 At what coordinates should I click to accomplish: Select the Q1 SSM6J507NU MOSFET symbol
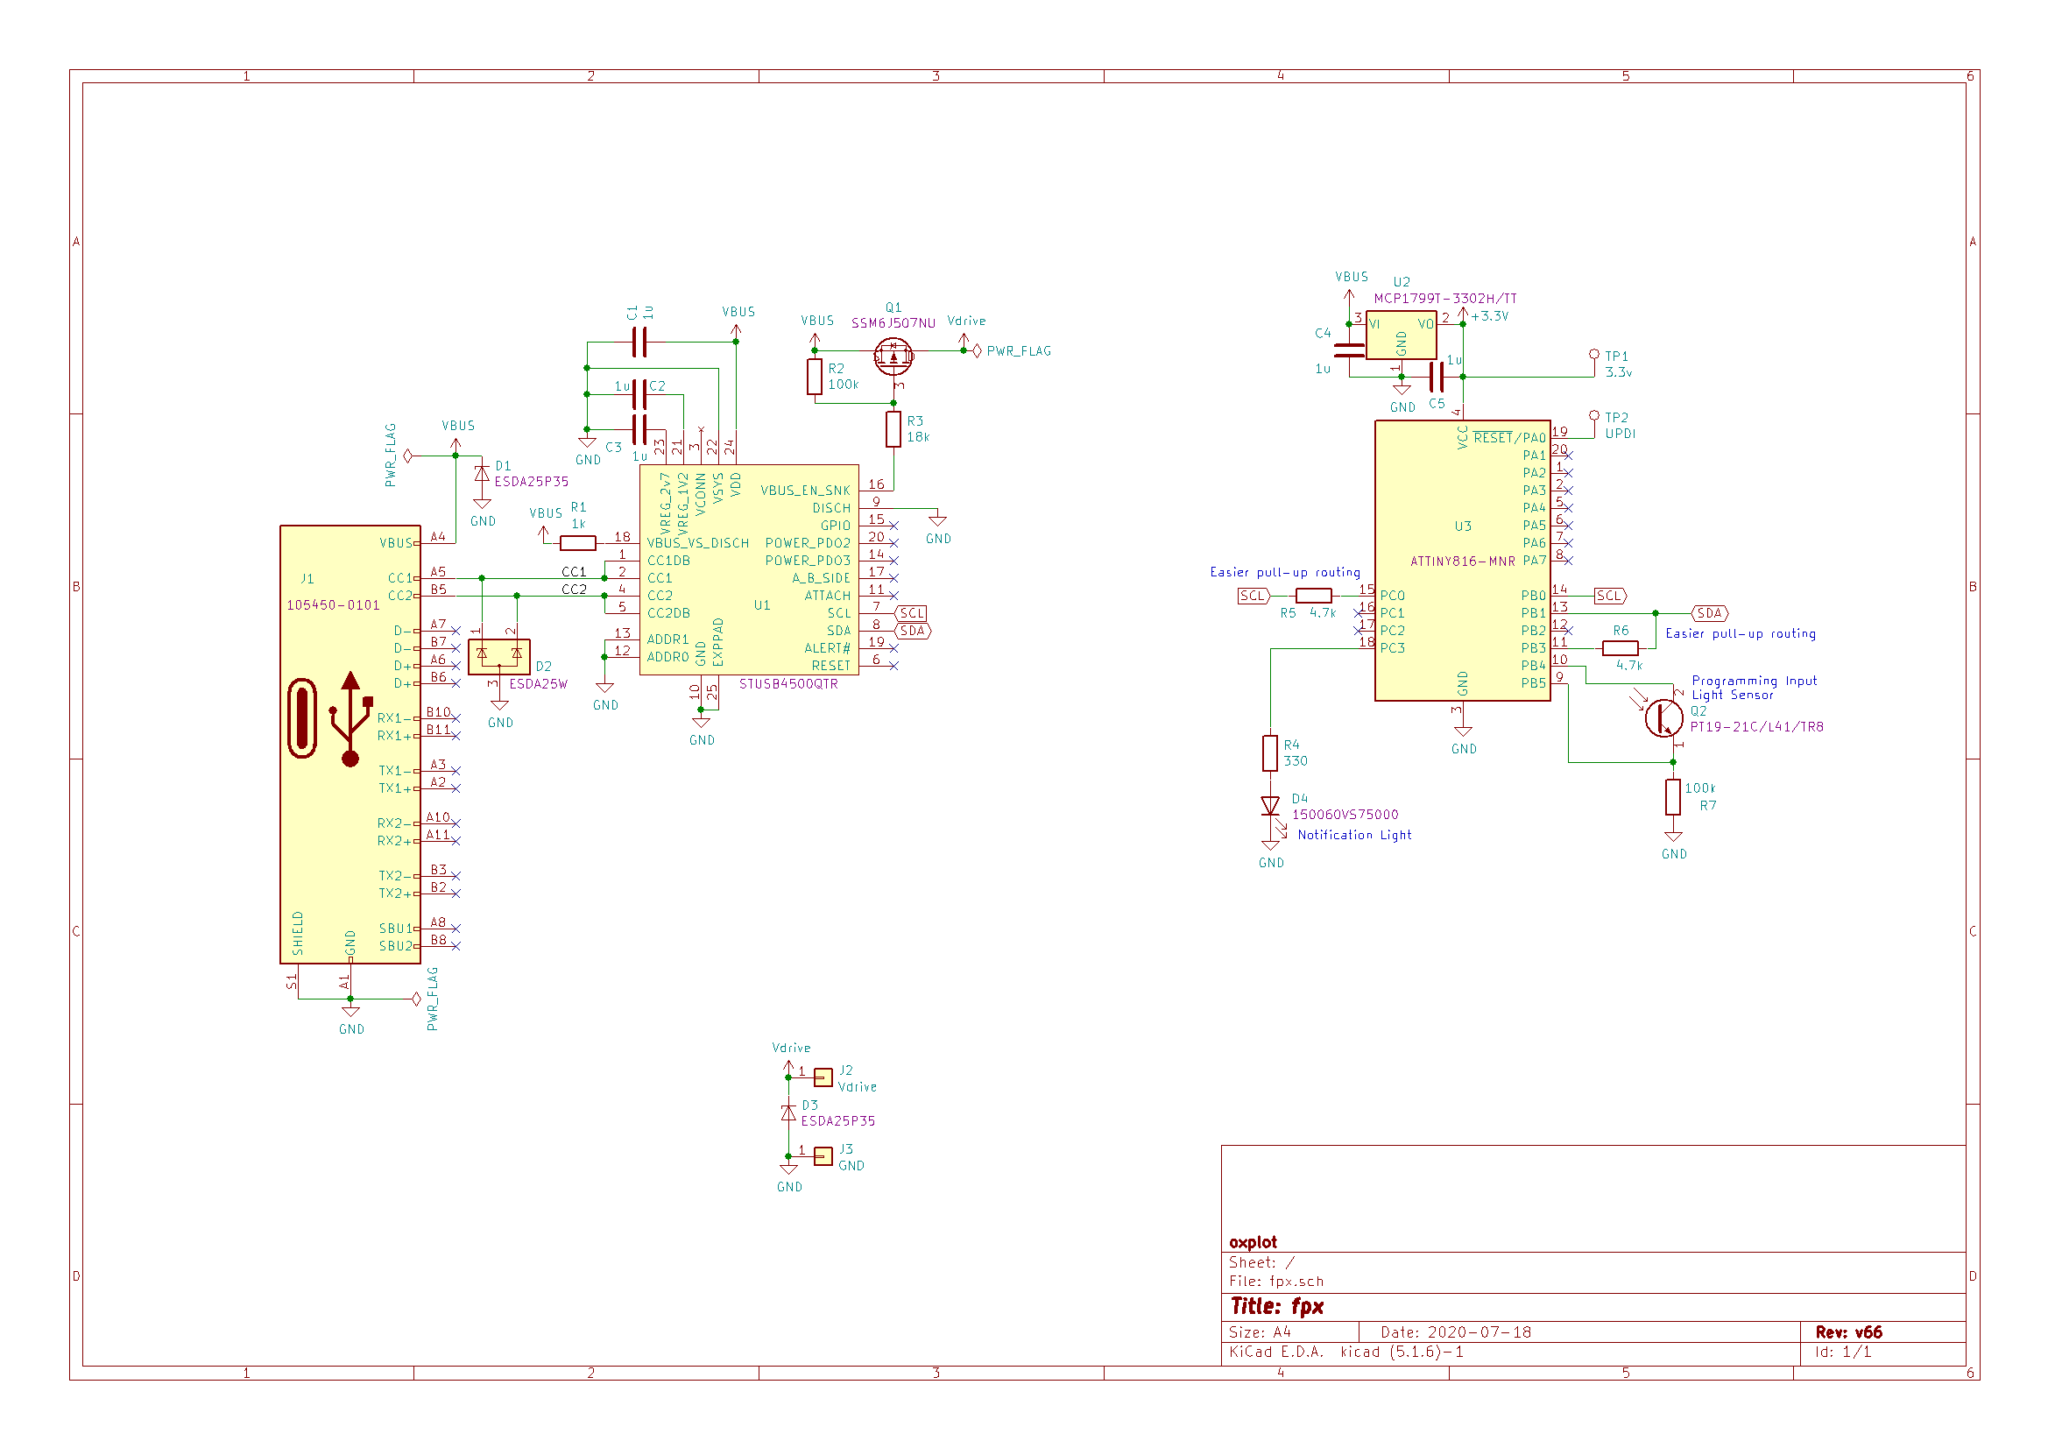coord(892,356)
